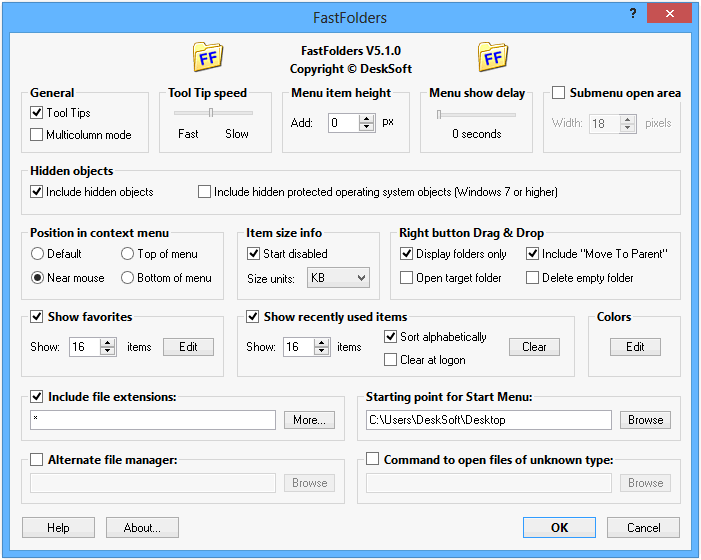This screenshot has height=560, width=701.
Task: Enable hidden protected operating system objects
Action: 204,192
